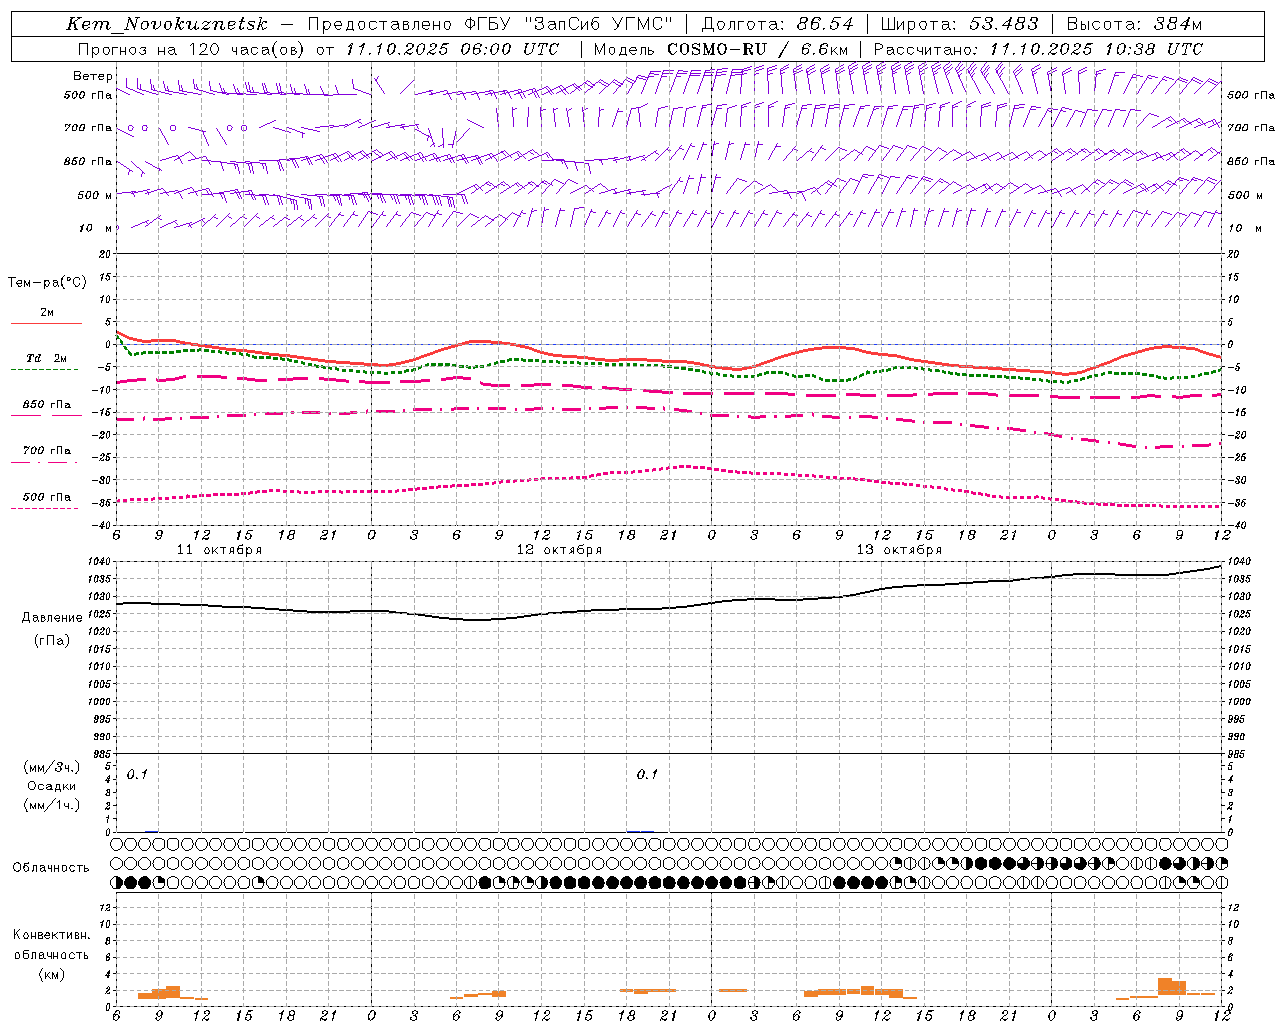Click the 'Ветер' wind panel label
This screenshot has width=1280, height=1024.
point(92,76)
